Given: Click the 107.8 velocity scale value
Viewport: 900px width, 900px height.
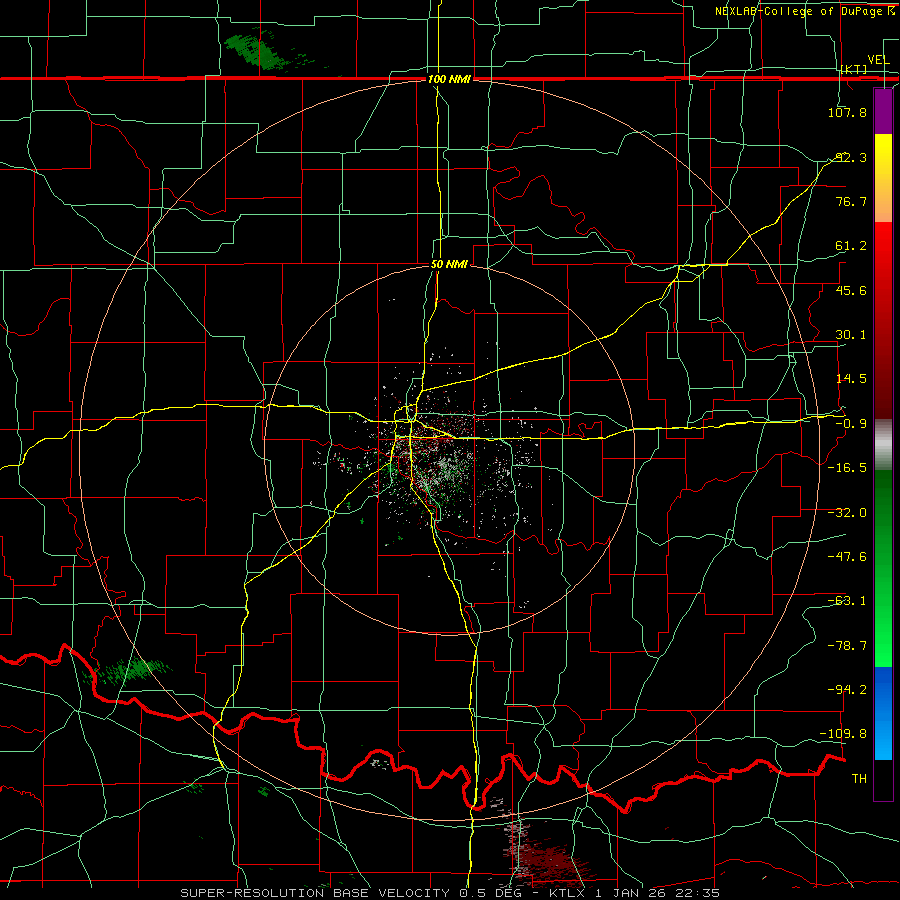Looking at the screenshot, I should 847,113.
